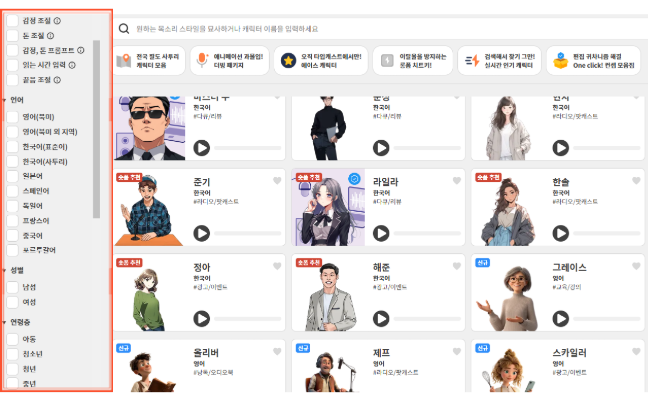Play voice sample for 그레이스
648x395 pixels.
[561, 319]
